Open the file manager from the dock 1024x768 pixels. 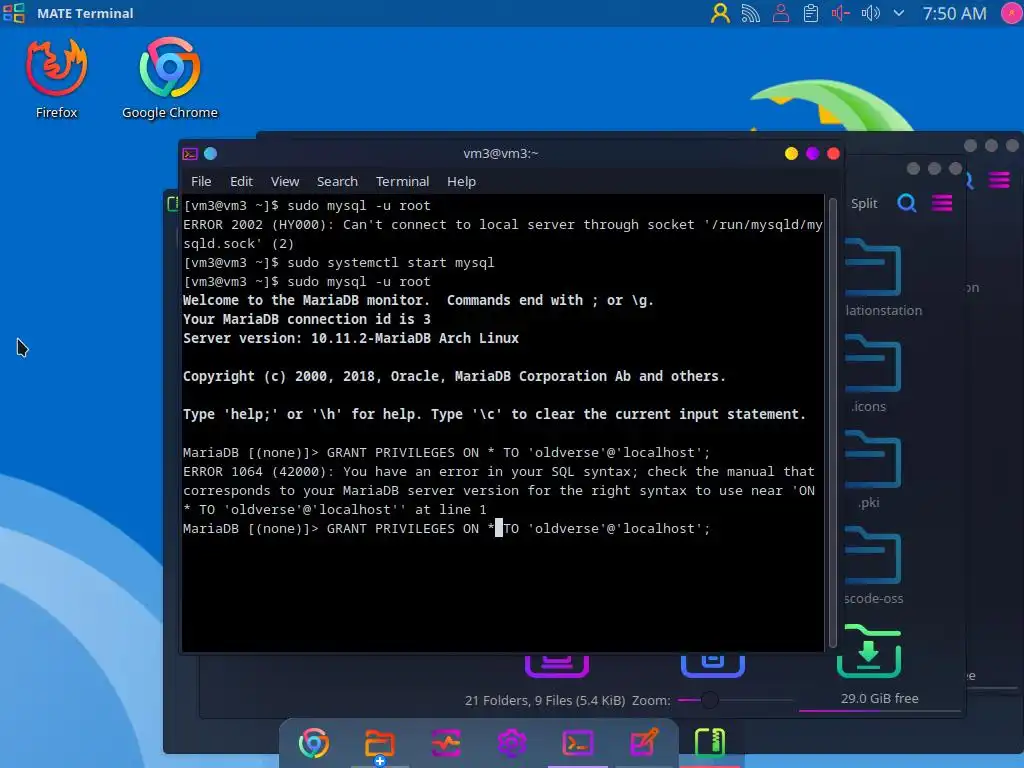click(379, 743)
